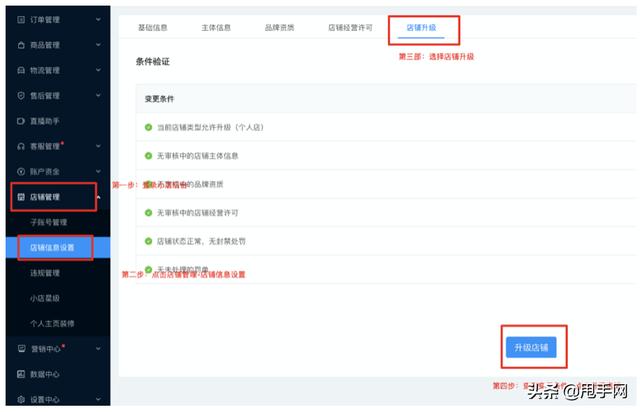Click green check beside 当前店铺类型允许升级
Screen dimensions: 640x412
coord(148,127)
